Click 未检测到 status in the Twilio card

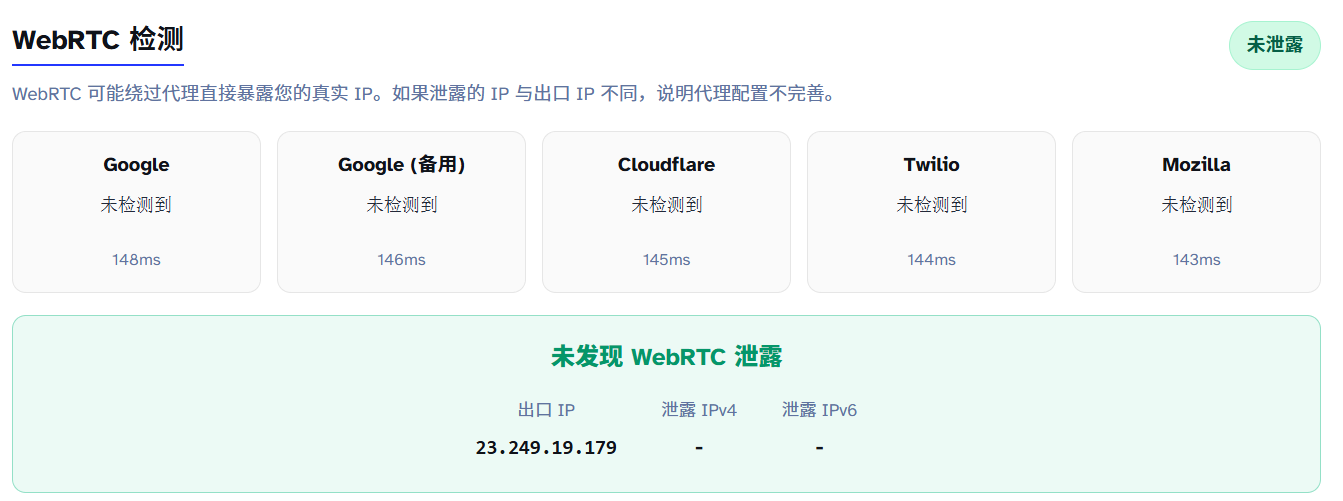(931, 205)
